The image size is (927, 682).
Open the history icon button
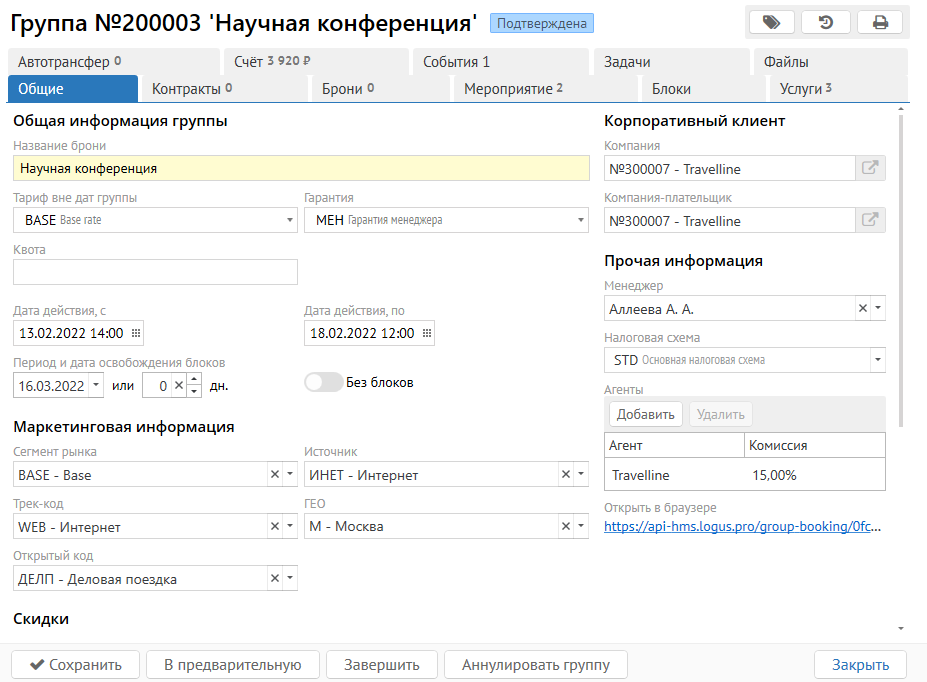click(x=825, y=22)
